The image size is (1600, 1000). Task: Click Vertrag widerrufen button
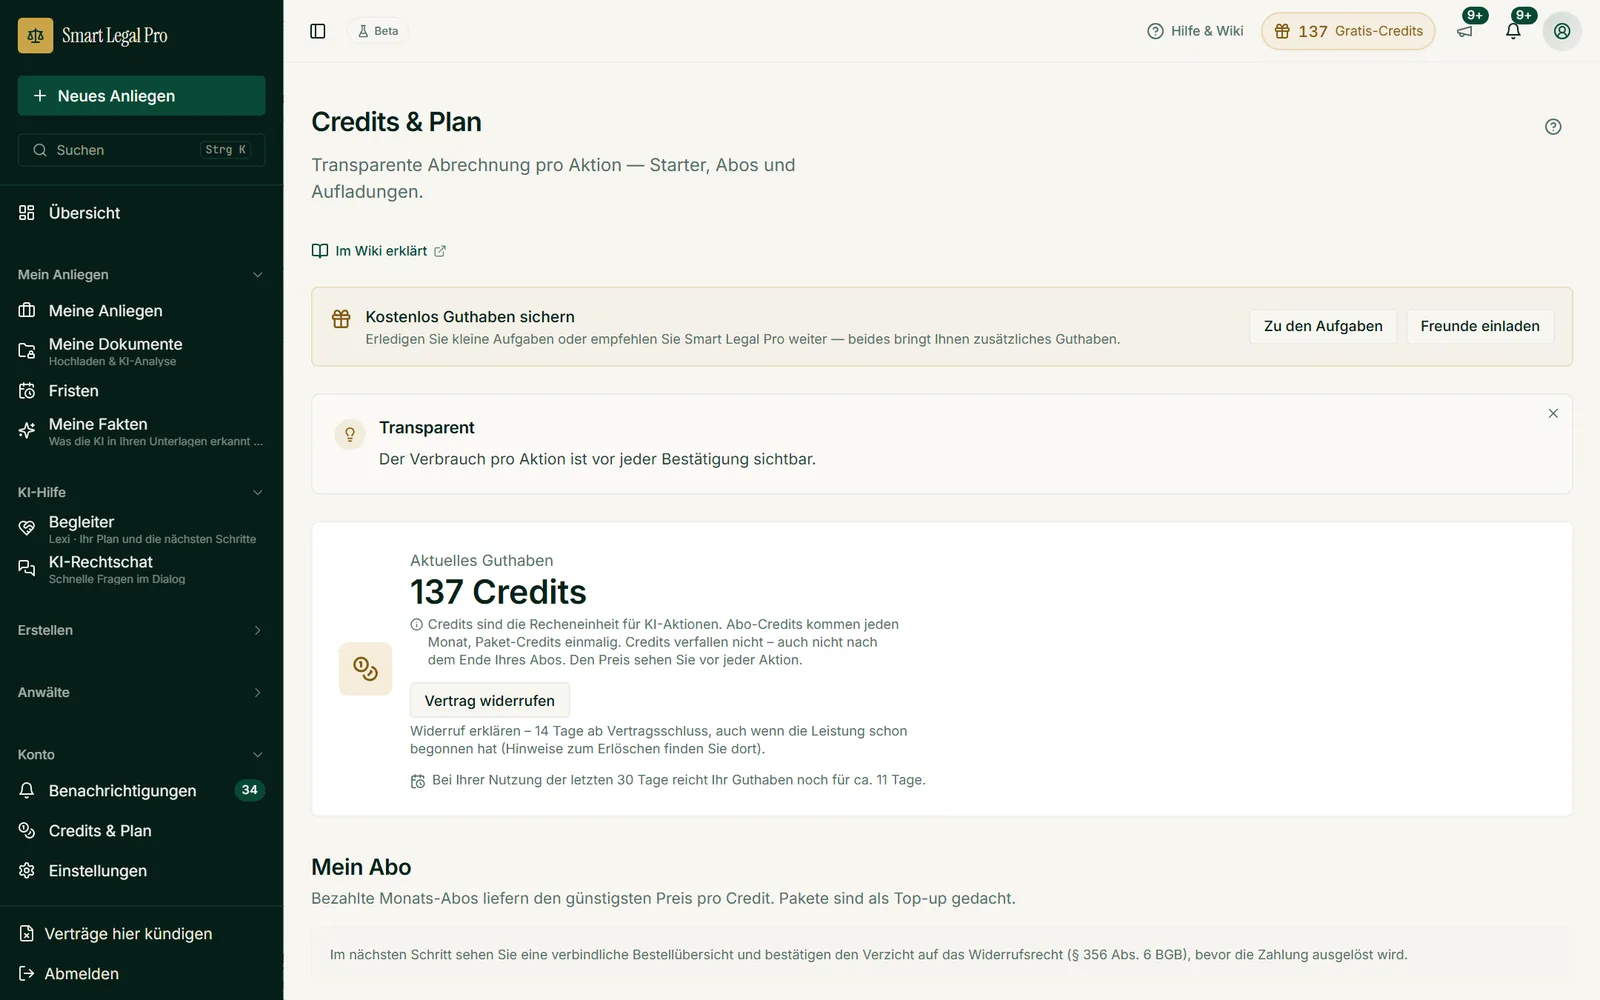490,701
